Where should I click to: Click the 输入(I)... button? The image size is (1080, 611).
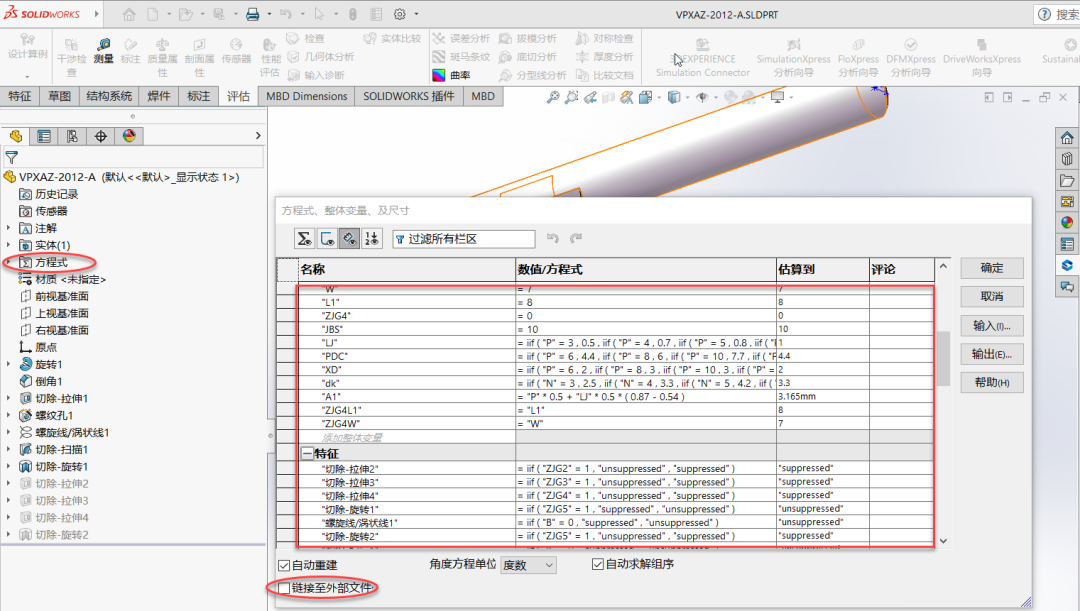pos(992,326)
